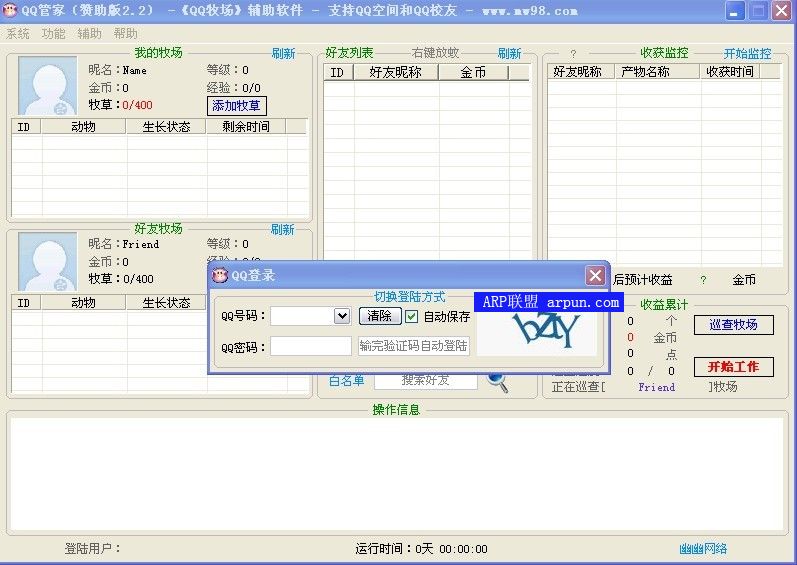Click the 白名单 link
This screenshot has width=797, height=565.
click(346, 380)
